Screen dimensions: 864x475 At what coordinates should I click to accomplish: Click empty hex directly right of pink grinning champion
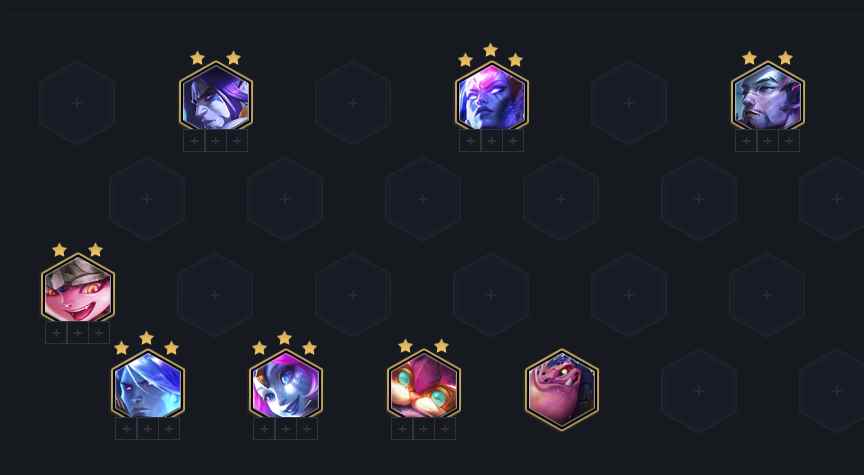[215, 295]
